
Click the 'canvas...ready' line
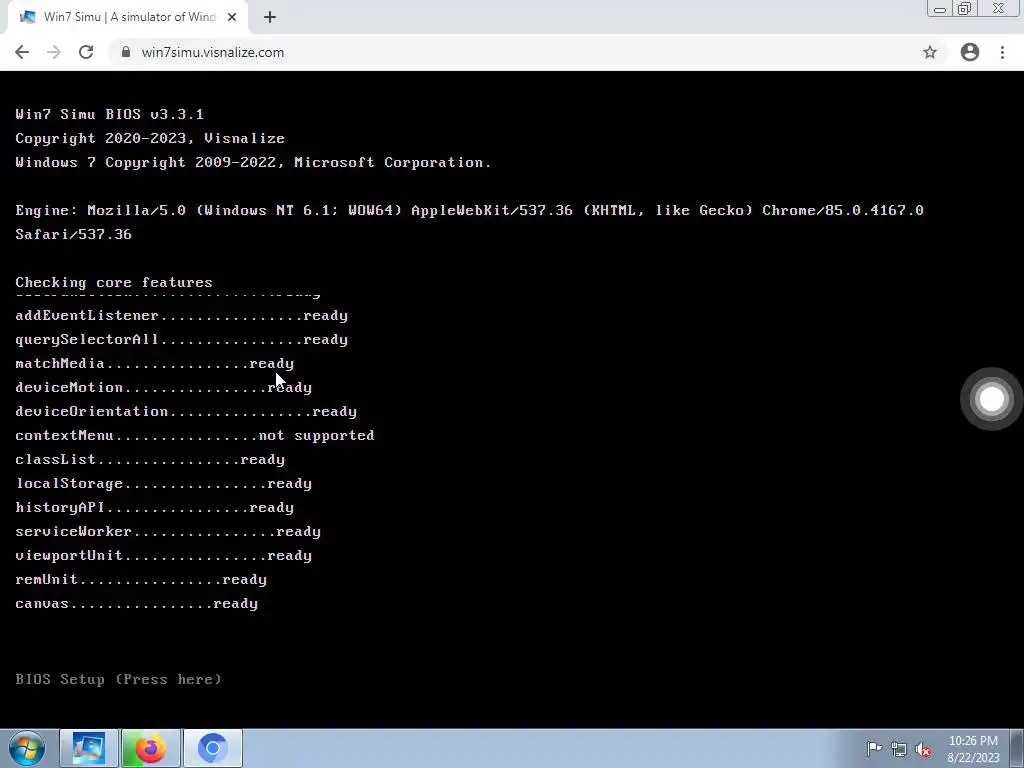click(136, 603)
